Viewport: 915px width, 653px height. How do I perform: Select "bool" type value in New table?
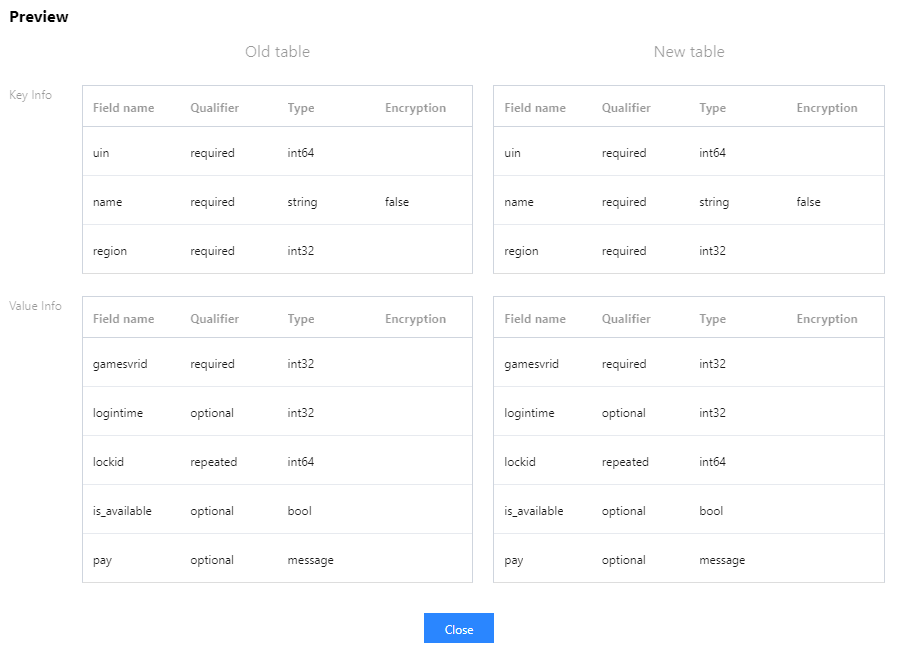click(x=711, y=511)
